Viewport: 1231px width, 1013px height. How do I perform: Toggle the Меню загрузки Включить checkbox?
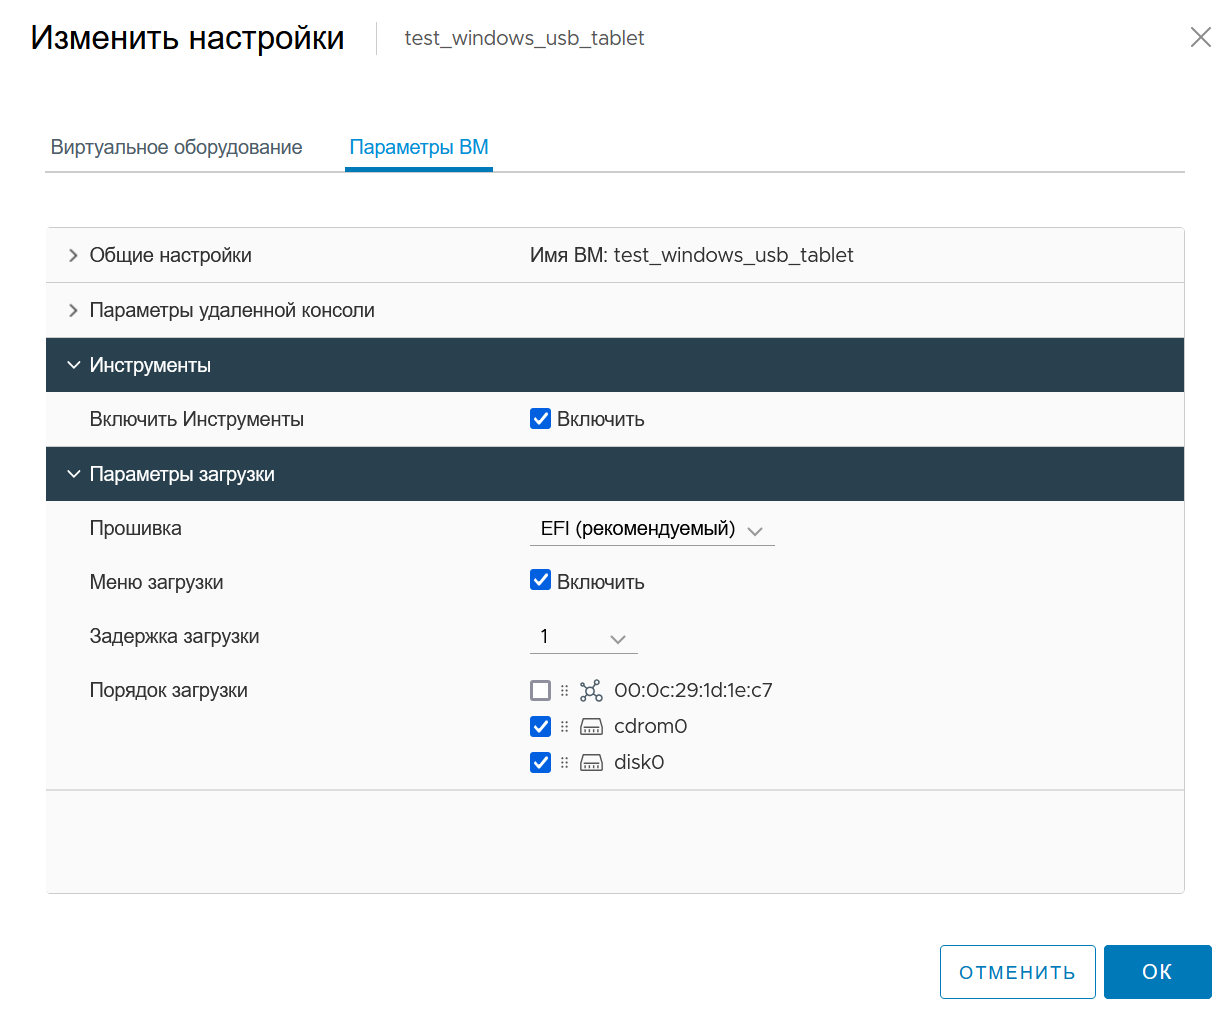(x=541, y=580)
